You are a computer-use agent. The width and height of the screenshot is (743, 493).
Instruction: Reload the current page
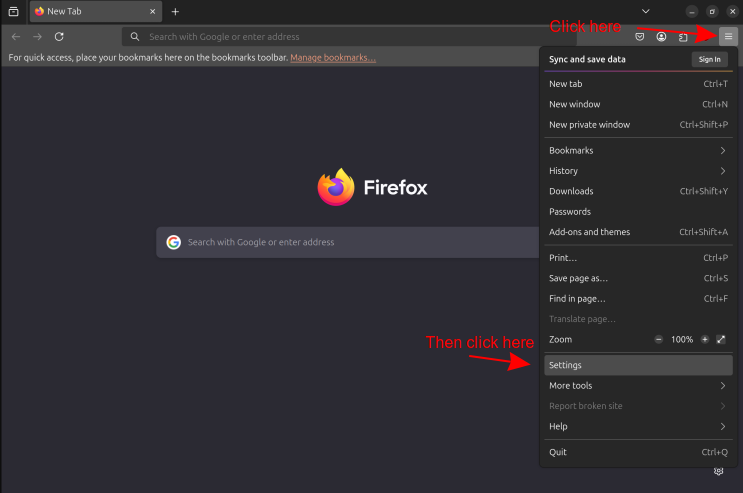[x=60, y=37]
